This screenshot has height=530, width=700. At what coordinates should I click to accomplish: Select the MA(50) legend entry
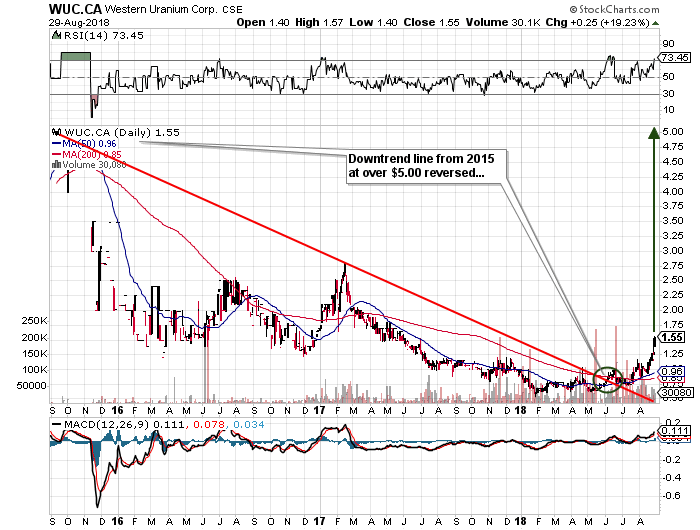click(x=89, y=143)
